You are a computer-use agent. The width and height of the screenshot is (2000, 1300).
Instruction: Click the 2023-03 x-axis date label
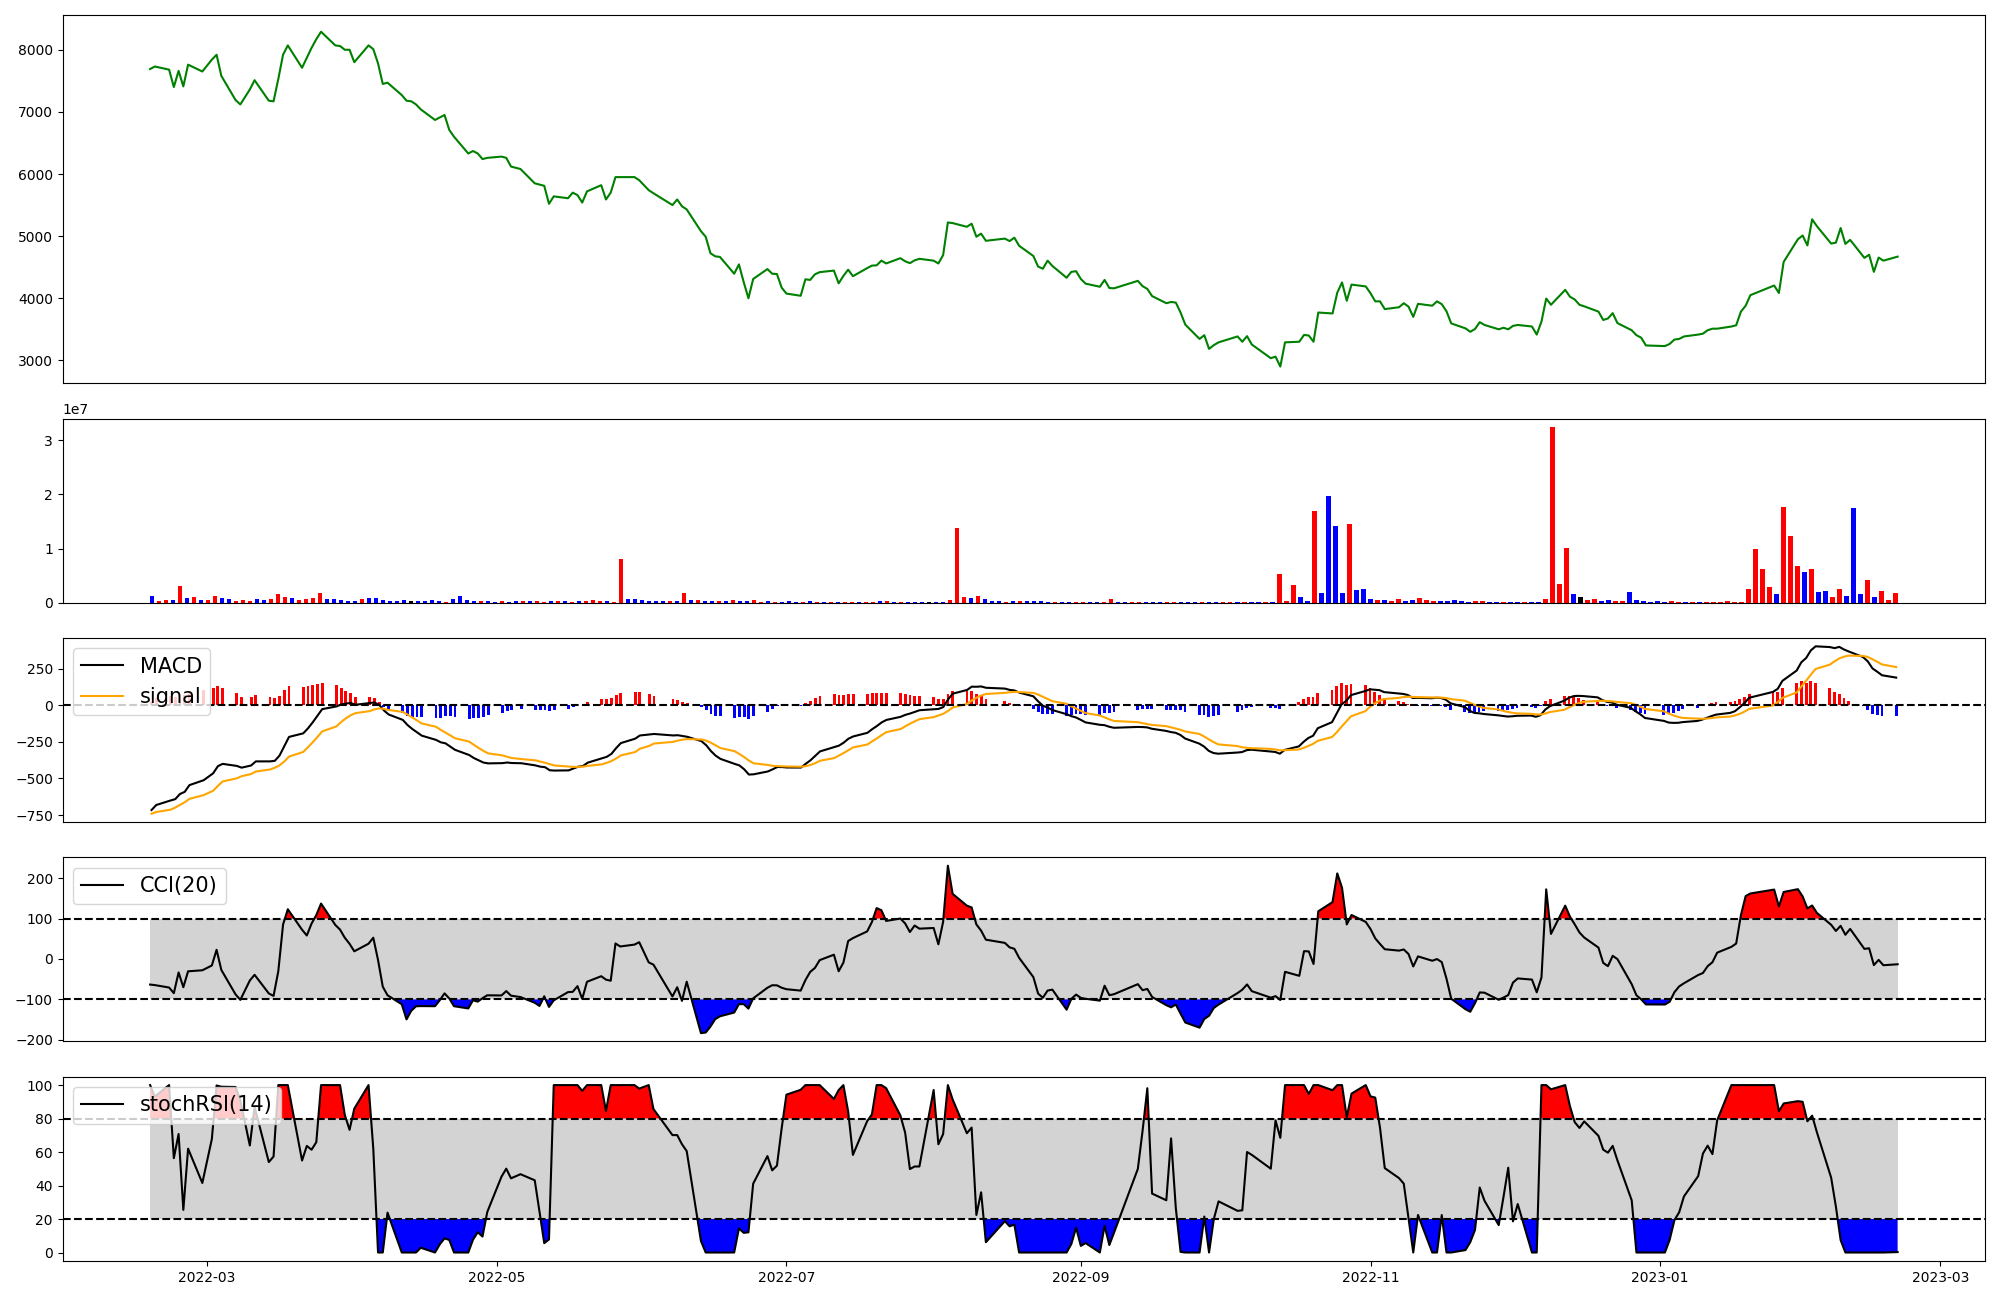(1941, 1277)
